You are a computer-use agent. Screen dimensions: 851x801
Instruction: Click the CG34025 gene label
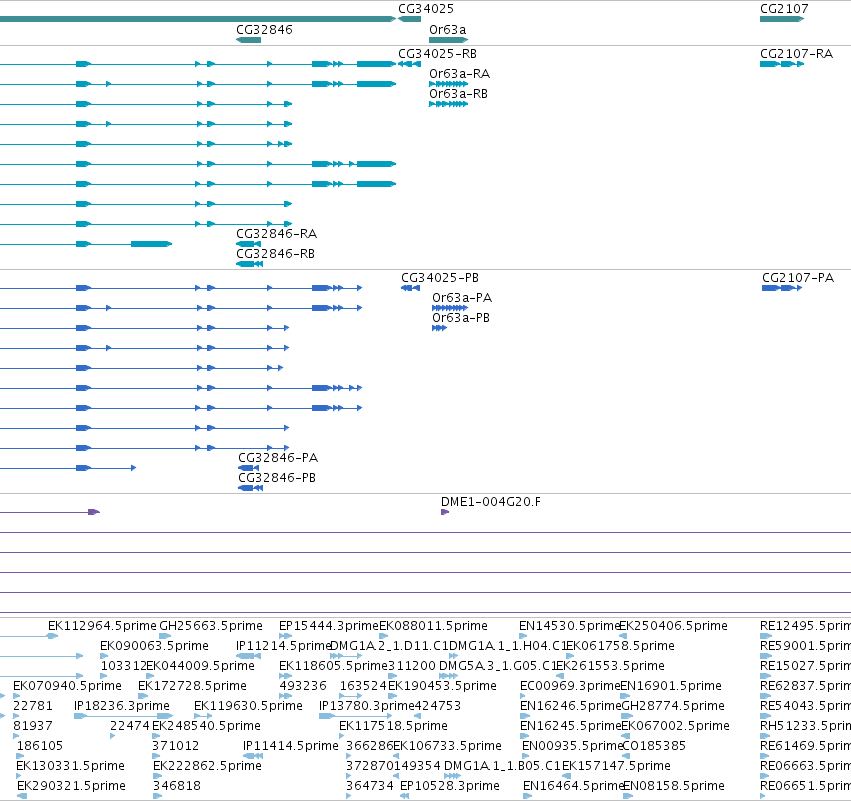pos(426,9)
